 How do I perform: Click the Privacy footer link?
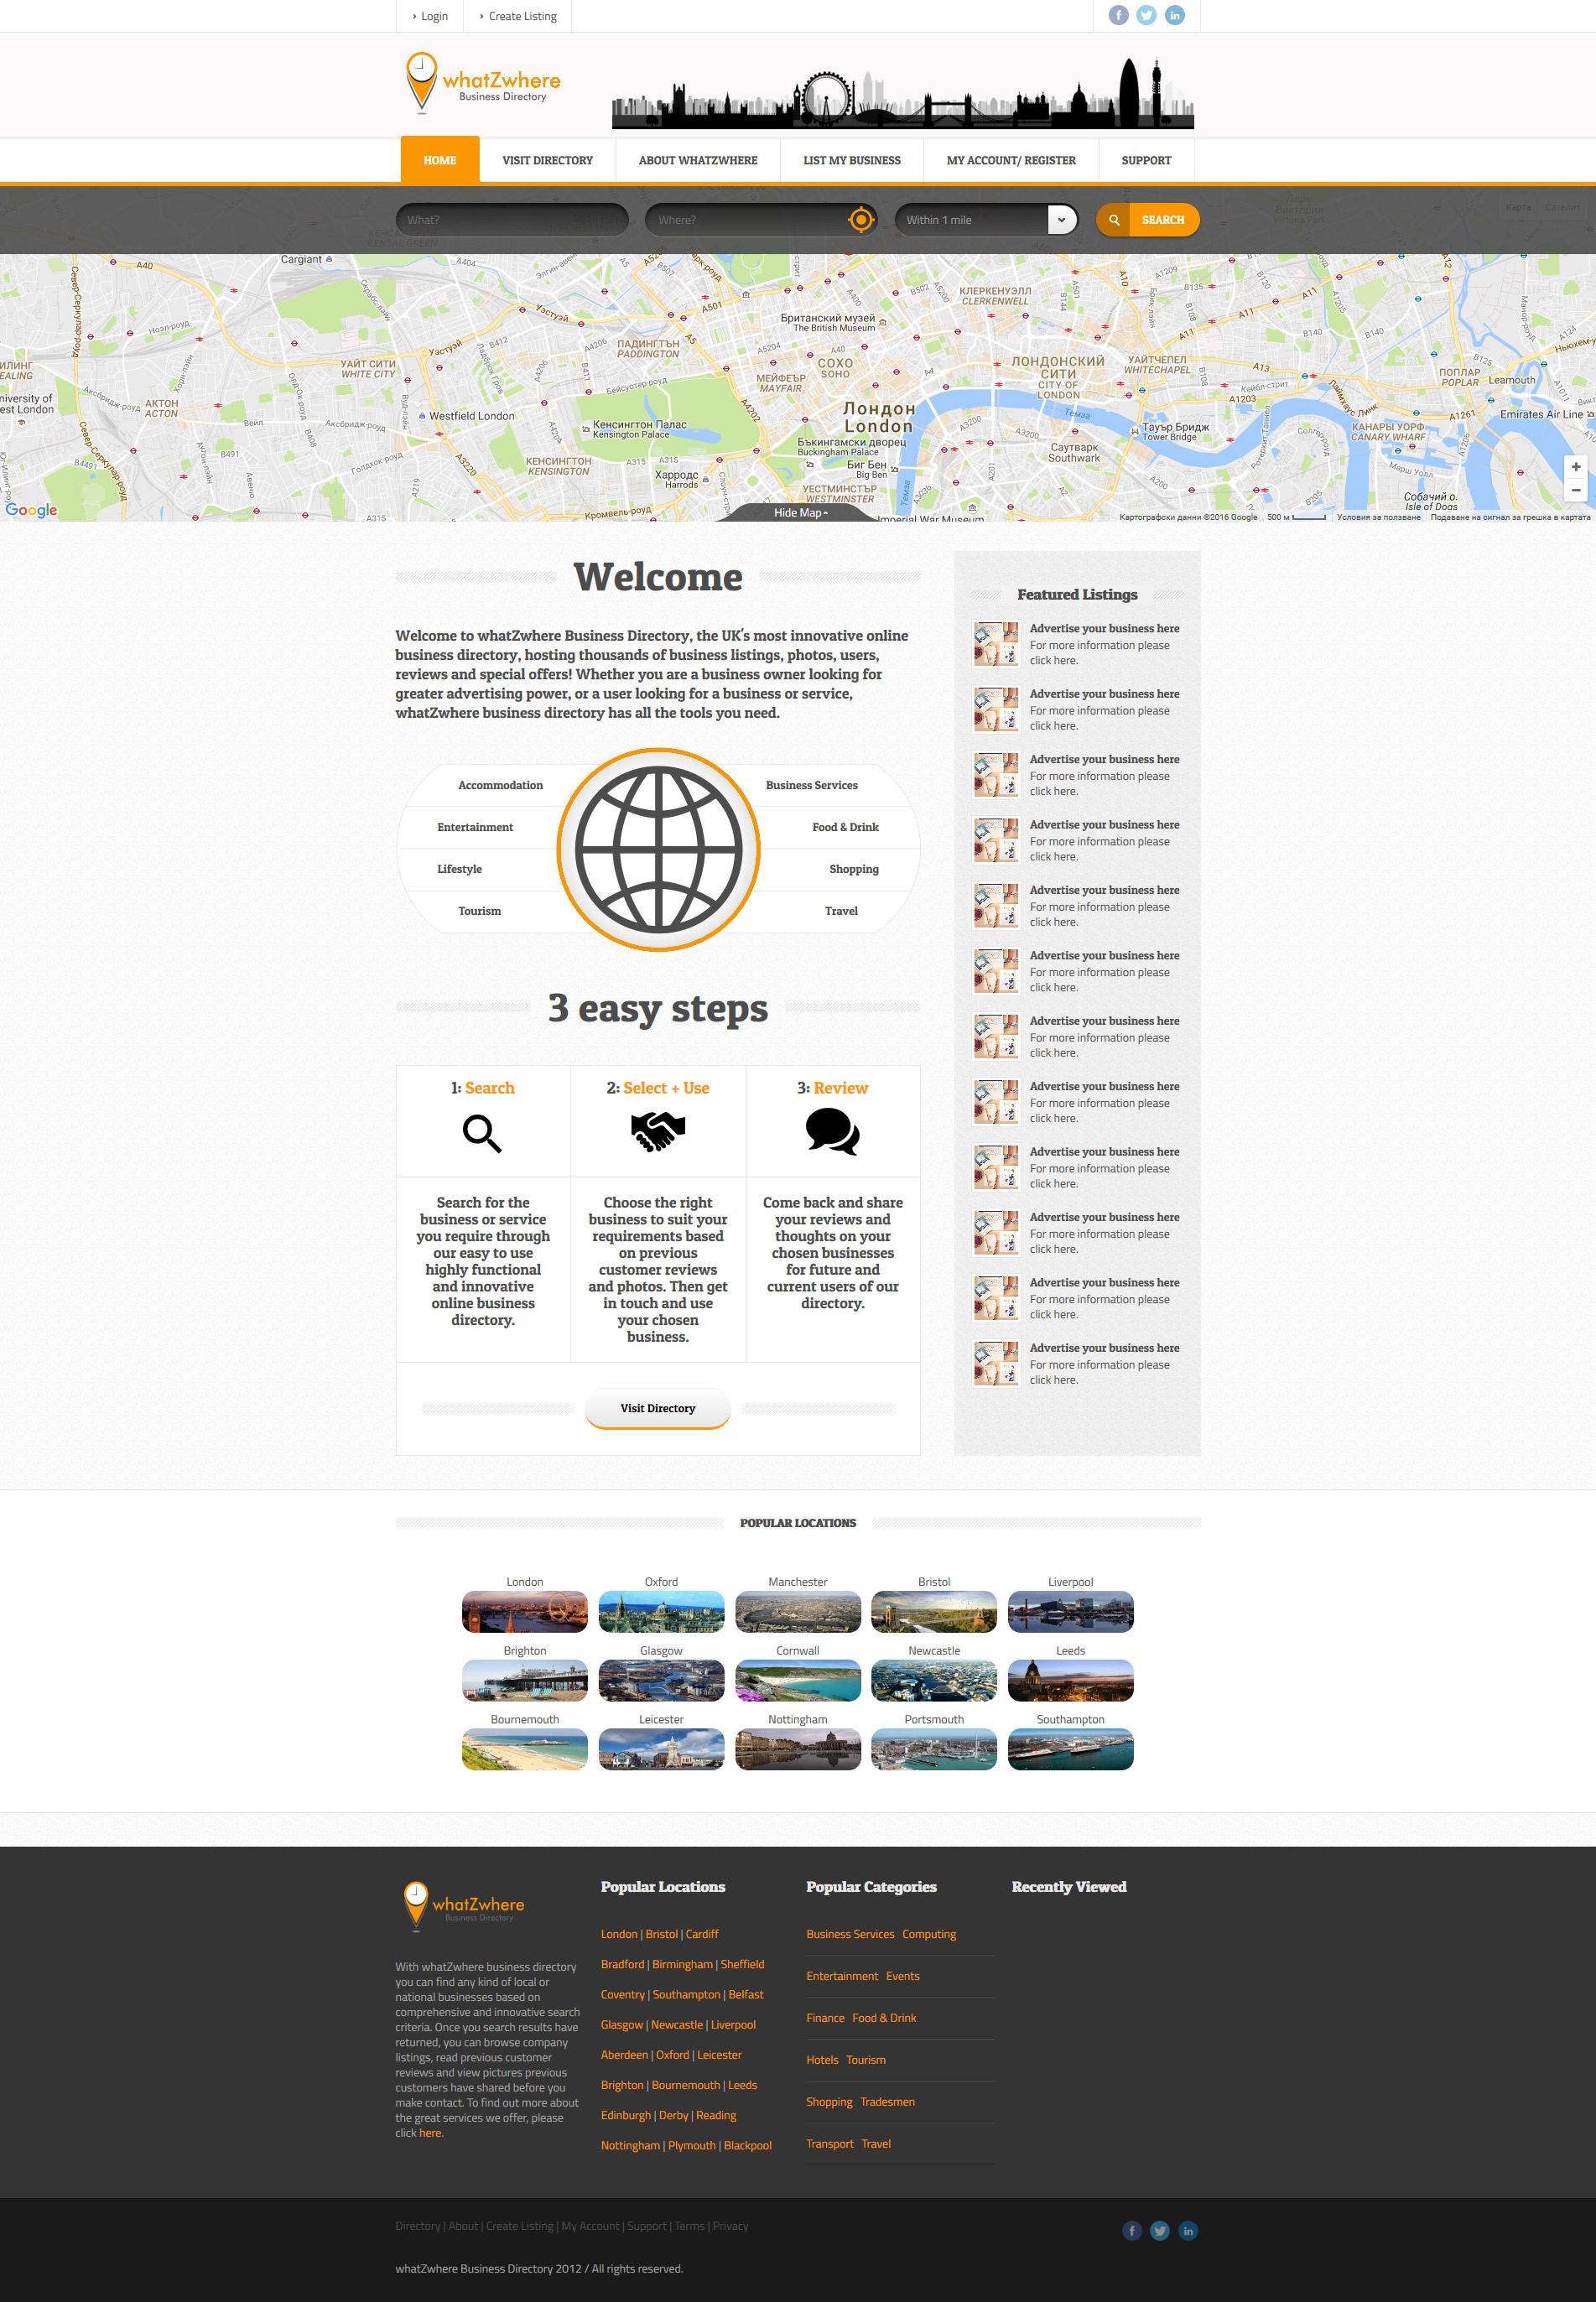[730, 2226]
